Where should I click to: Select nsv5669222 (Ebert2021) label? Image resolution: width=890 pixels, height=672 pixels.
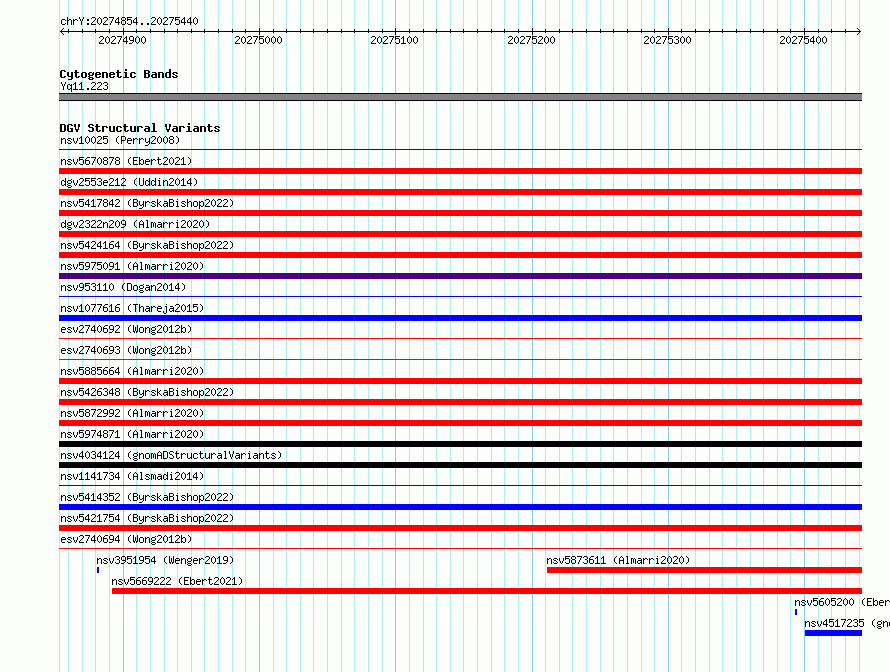pos(177,581)
